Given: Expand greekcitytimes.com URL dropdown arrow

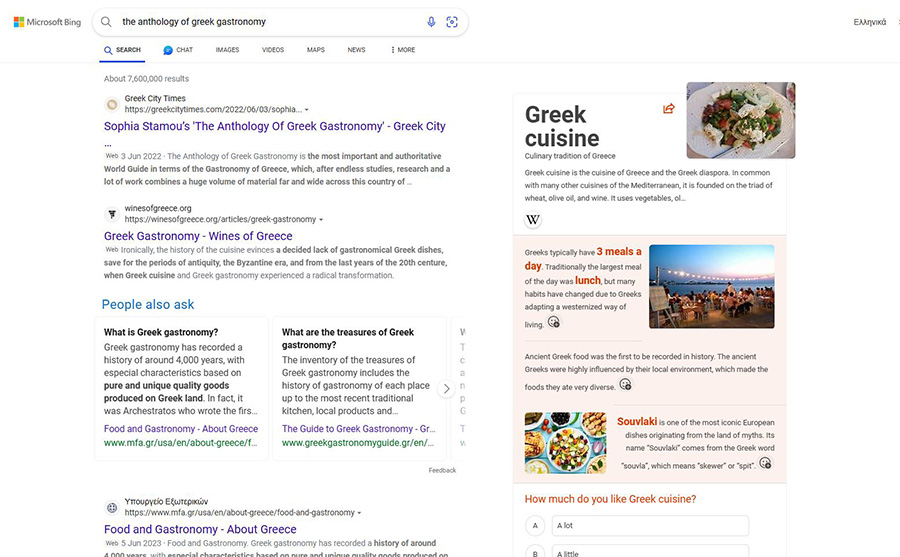Looking at the screenshot, I should pyautogui.click(x=307, y=110).
